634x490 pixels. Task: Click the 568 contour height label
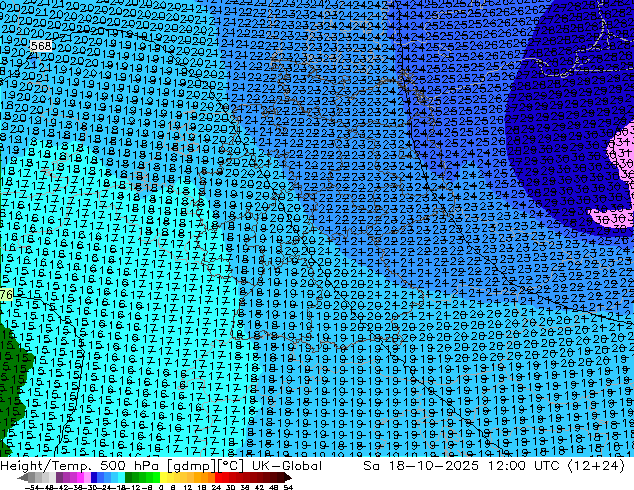[41, 46]
